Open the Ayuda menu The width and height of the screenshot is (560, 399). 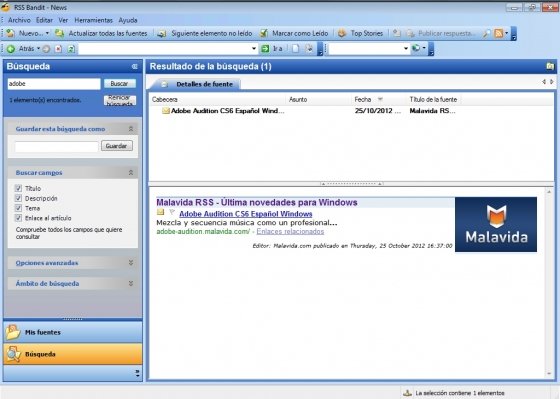128,20
